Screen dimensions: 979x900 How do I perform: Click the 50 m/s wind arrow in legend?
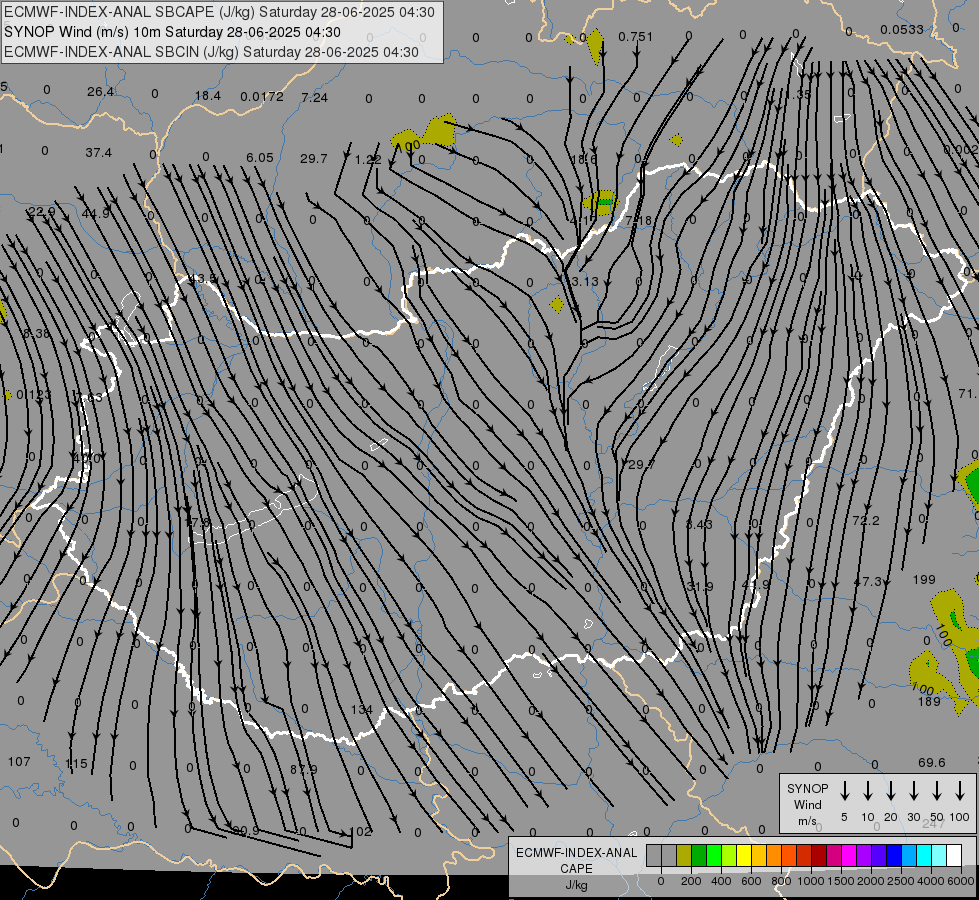937,791
